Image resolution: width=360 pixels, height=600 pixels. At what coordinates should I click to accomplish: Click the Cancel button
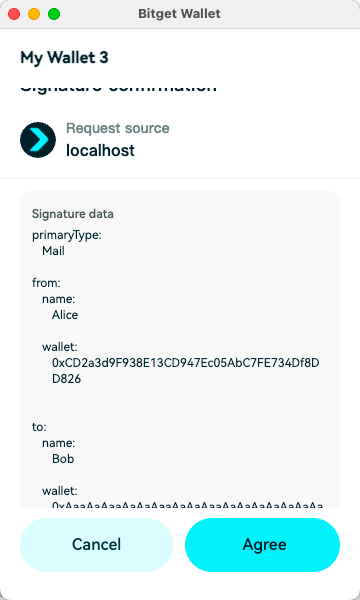point(96,545)
